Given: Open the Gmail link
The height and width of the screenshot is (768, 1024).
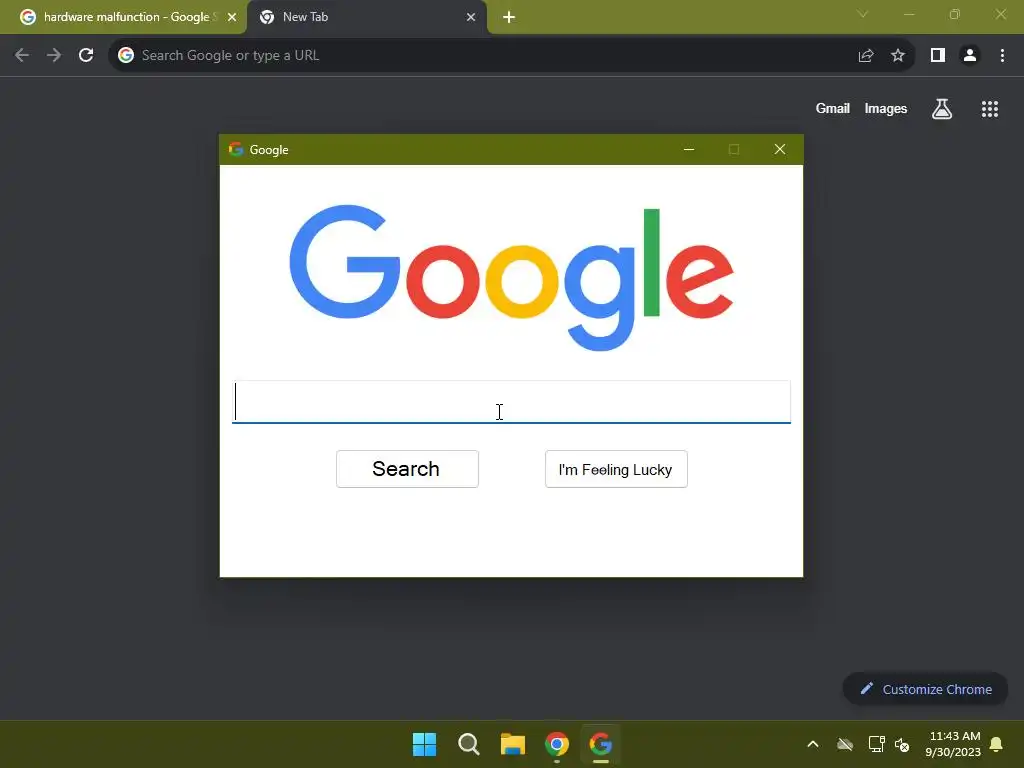Looking at the screenshot, I should (833, 108).
